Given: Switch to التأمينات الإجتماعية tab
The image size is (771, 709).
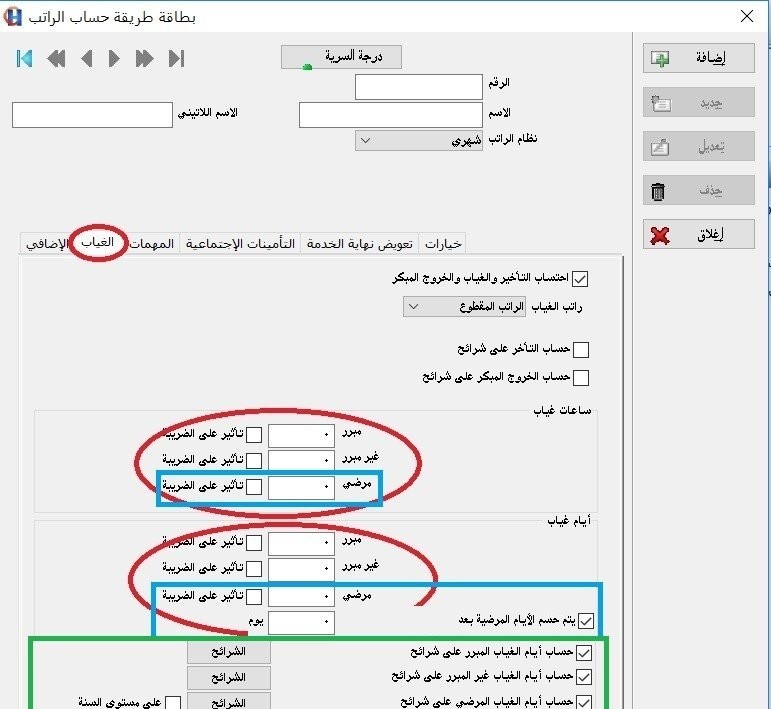Looking at the screenshot, I should click(240, 243).
